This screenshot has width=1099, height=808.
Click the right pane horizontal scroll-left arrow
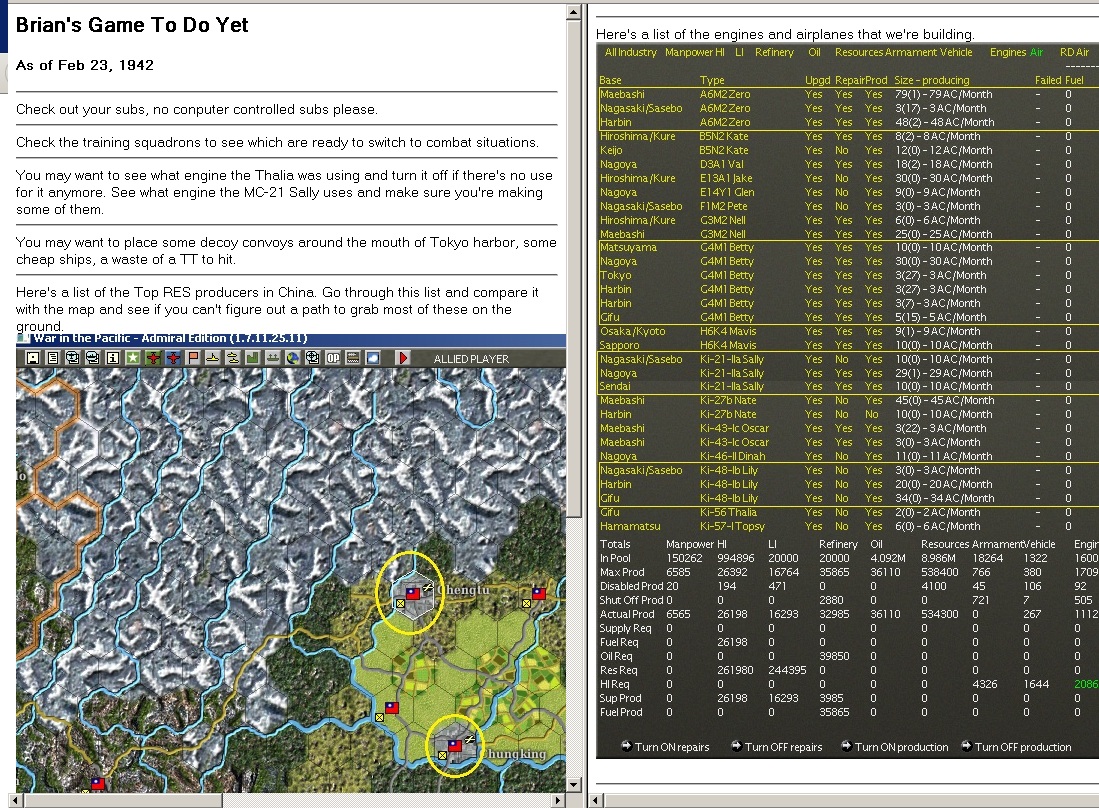[x=595, y=800]
